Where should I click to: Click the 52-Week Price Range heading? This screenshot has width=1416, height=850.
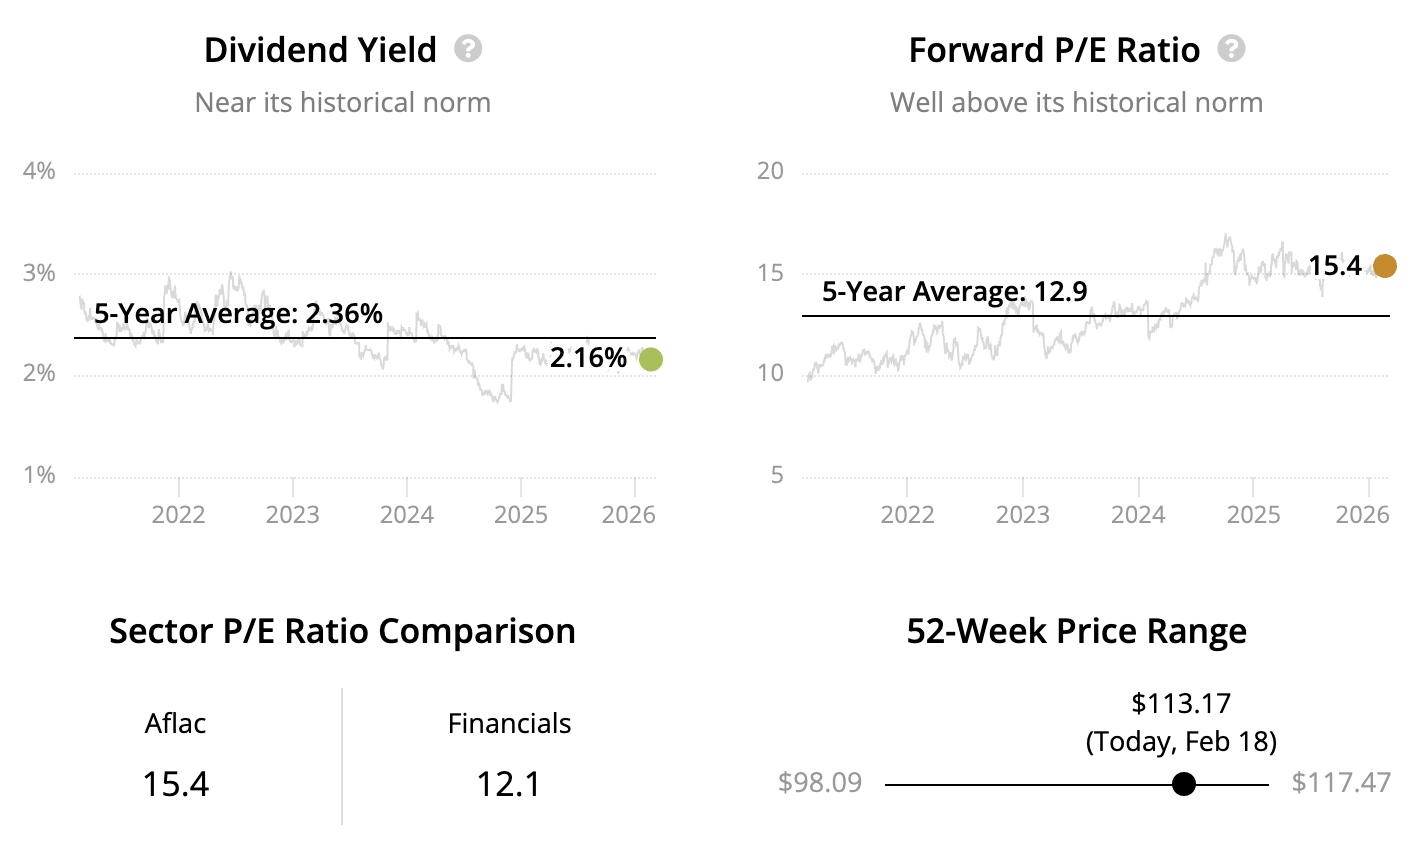[1076, 632]
